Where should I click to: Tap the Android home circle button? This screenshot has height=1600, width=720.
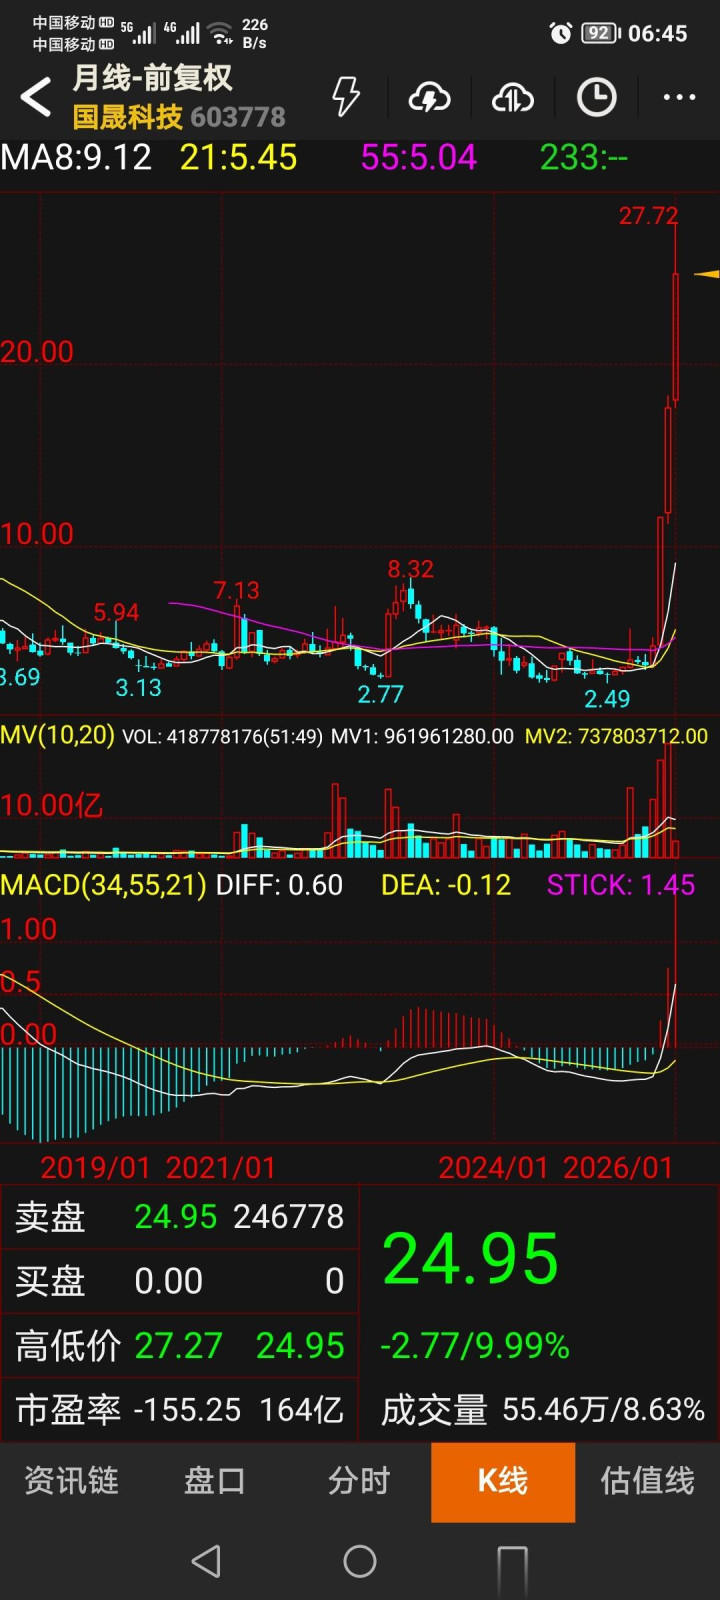(x=360, y=1561)
